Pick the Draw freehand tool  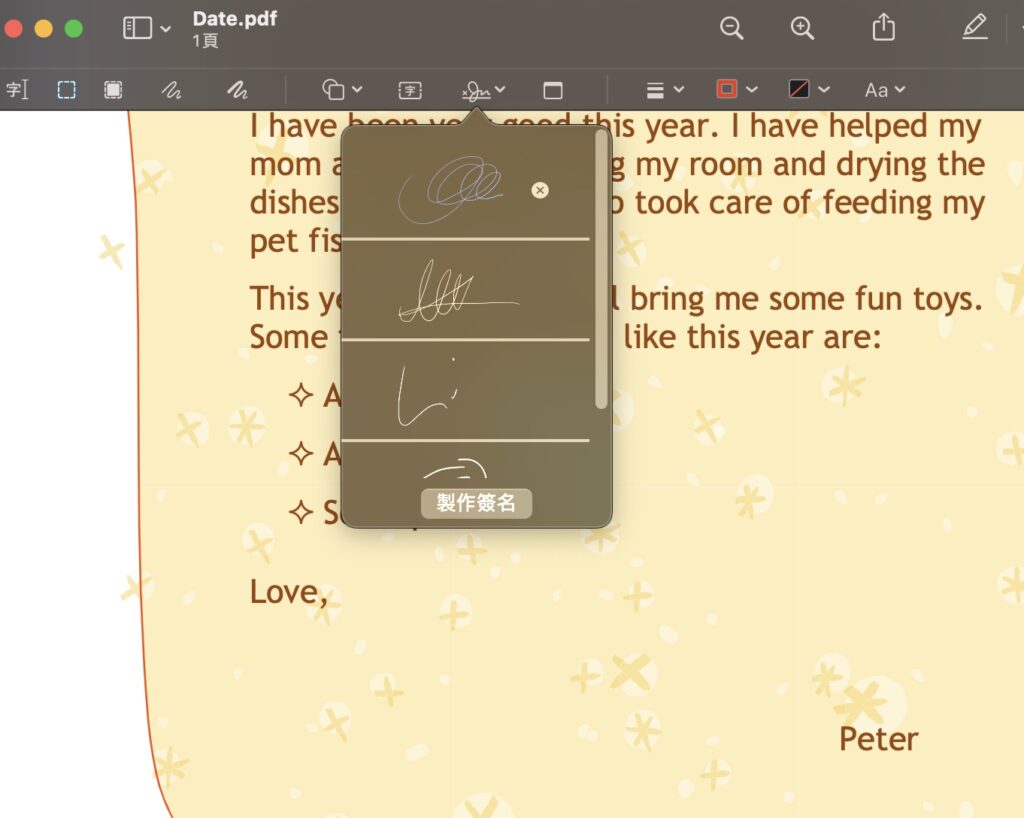click(237, 90)
